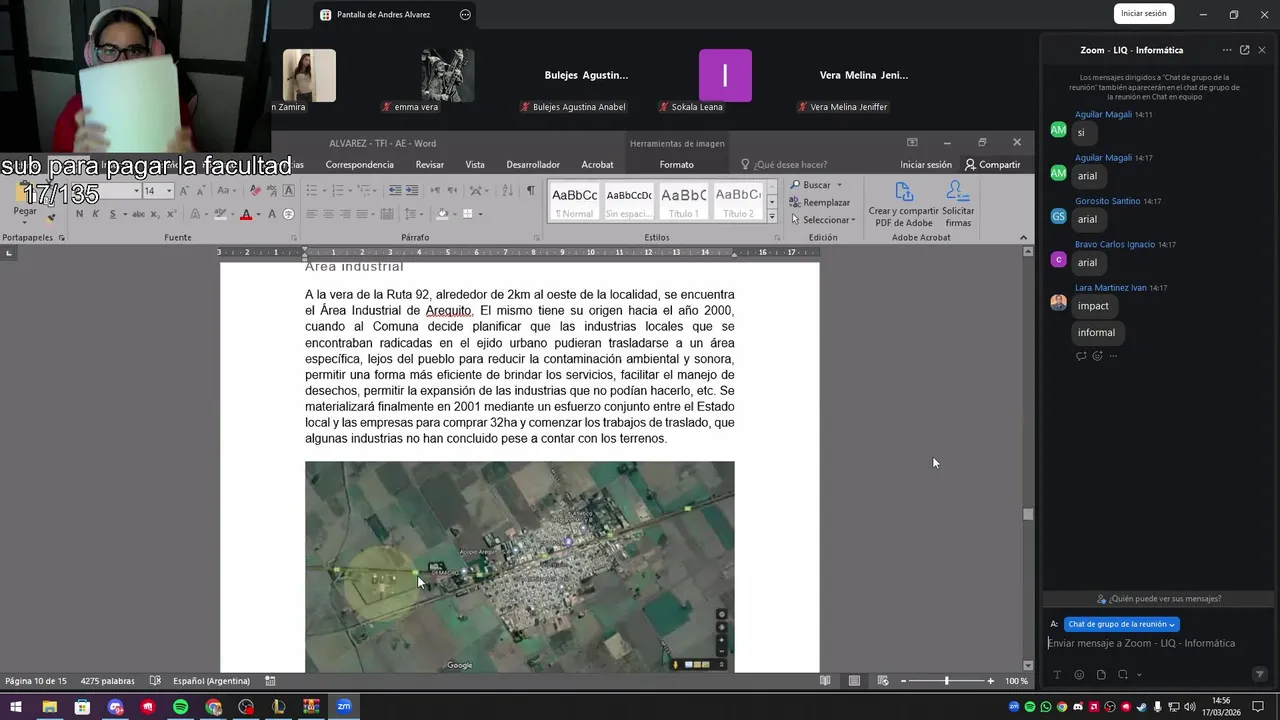Align text left
Viewport: 1280px width, 720px height.
click(x=311, y=214)
